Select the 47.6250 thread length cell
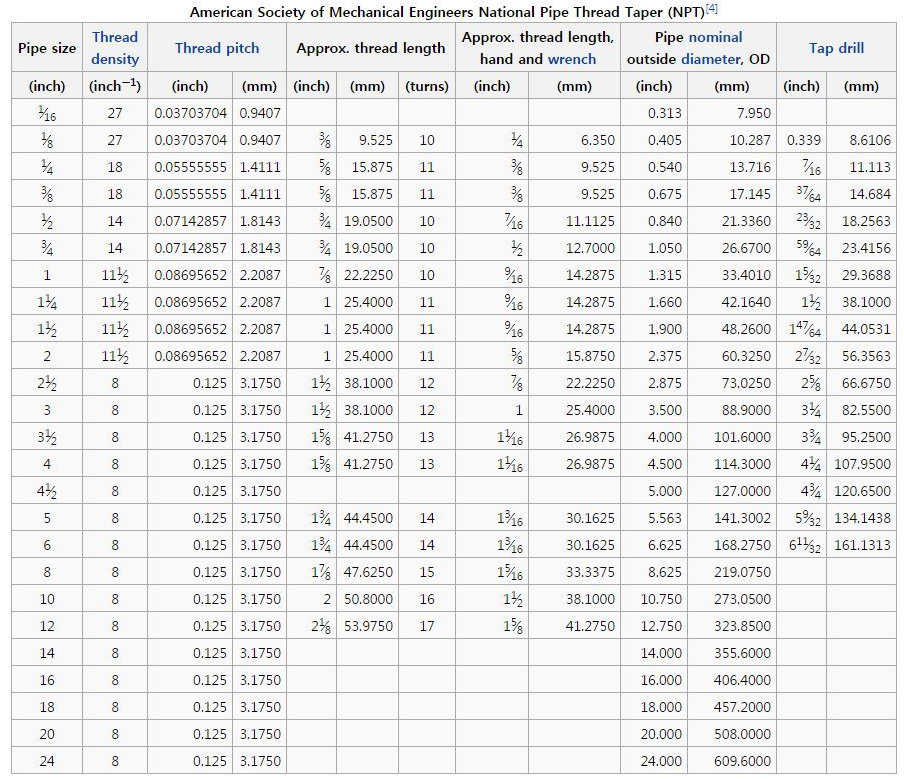This screenshot has height=779, width=904. pyautogui.click(x=367, y=572)
